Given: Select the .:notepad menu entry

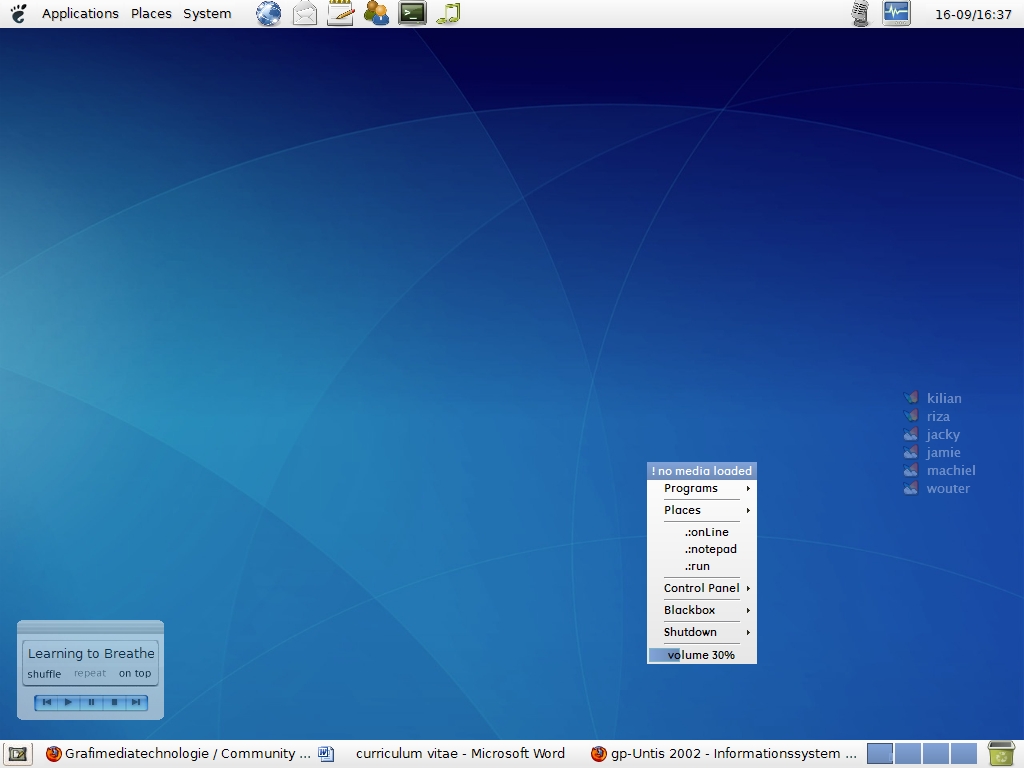Looking at the screenshot, I should point(711,549).
